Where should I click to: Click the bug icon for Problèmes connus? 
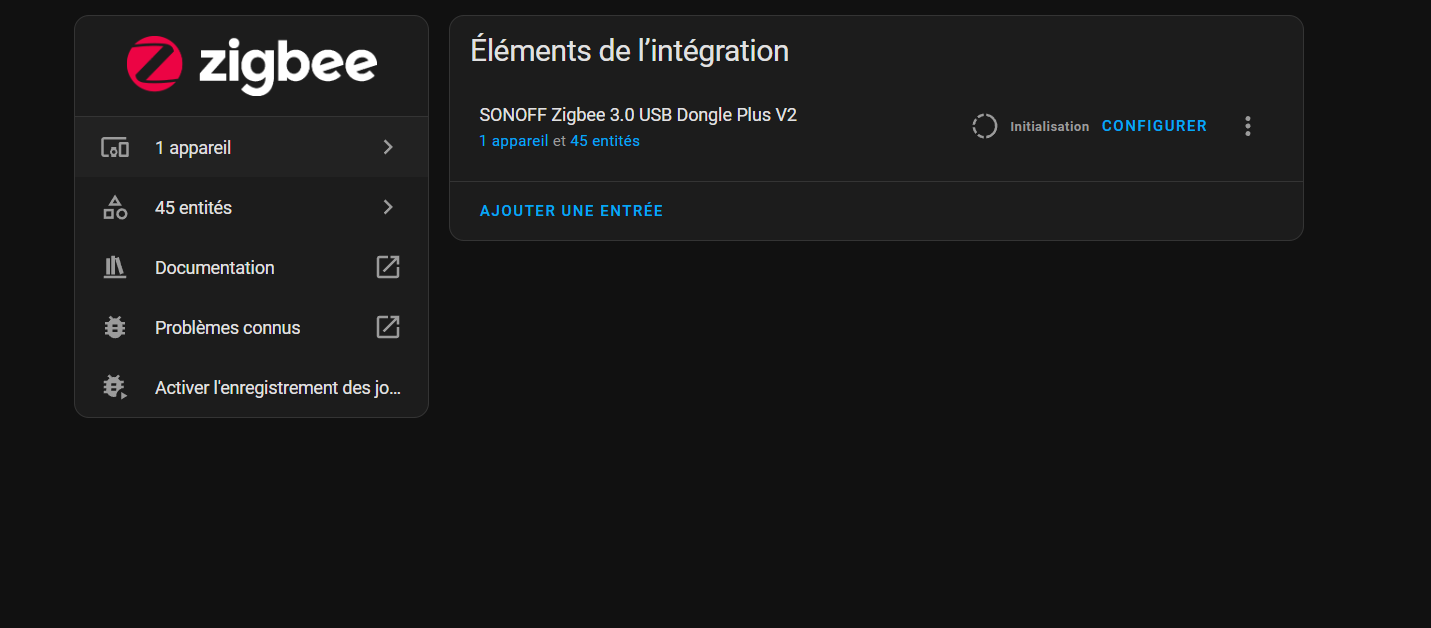pyautogui.click(x=115, y=328)
